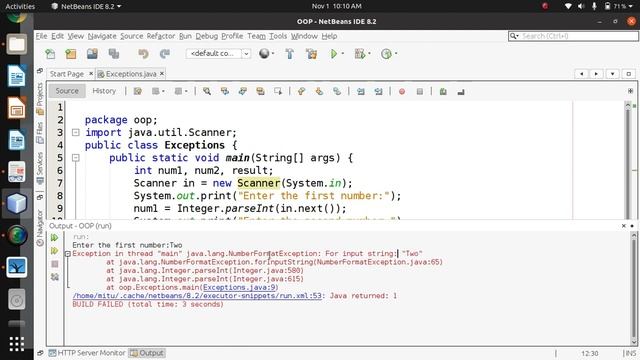This screenshot has width=640, height=360.
Task: Click the Comment editor toolbar icon
Action: tap(443, 92)
